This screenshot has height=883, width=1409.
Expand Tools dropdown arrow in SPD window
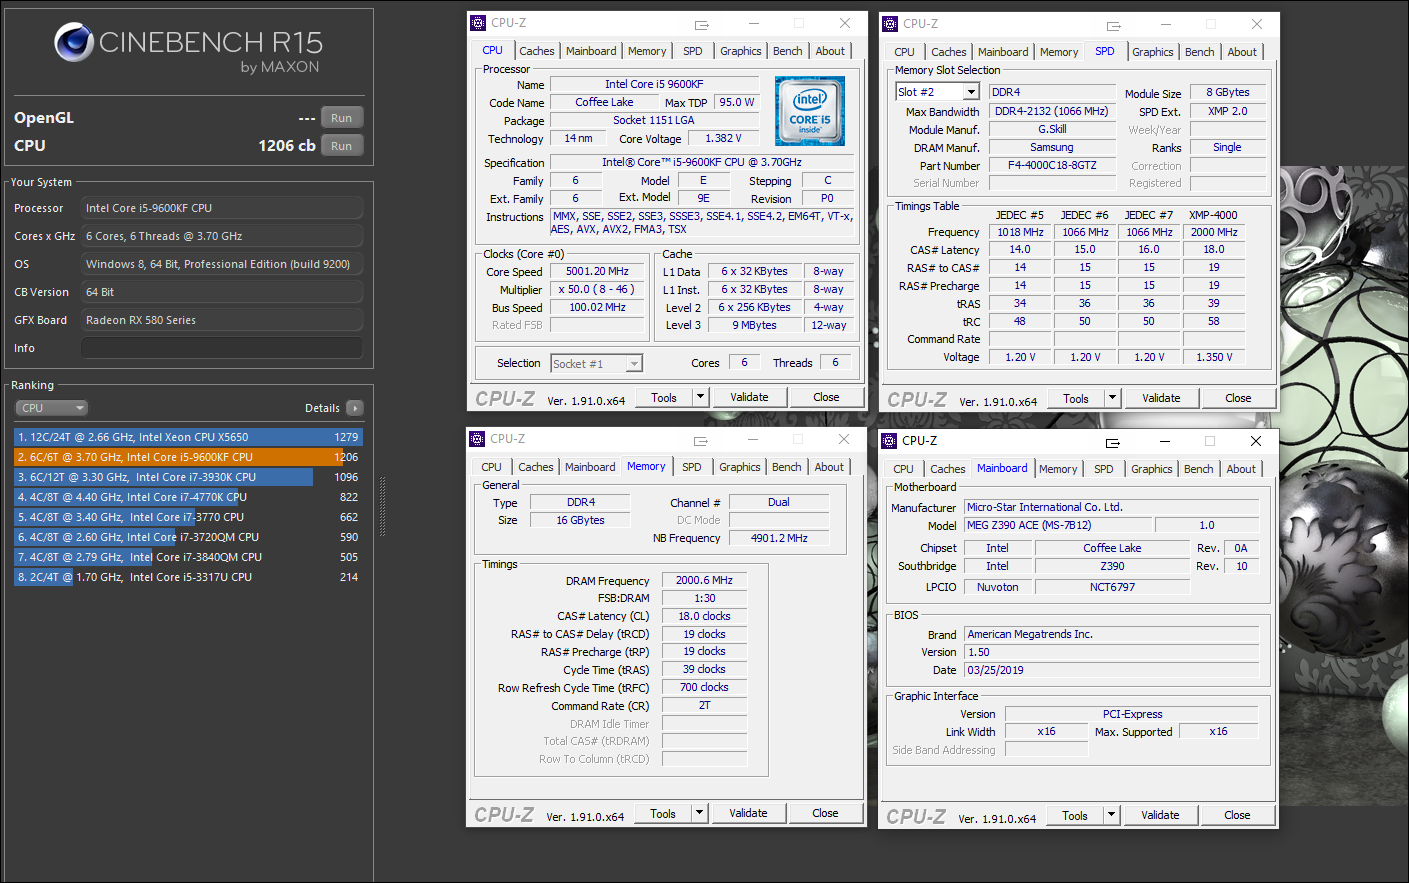click(x=1112, y=398)
